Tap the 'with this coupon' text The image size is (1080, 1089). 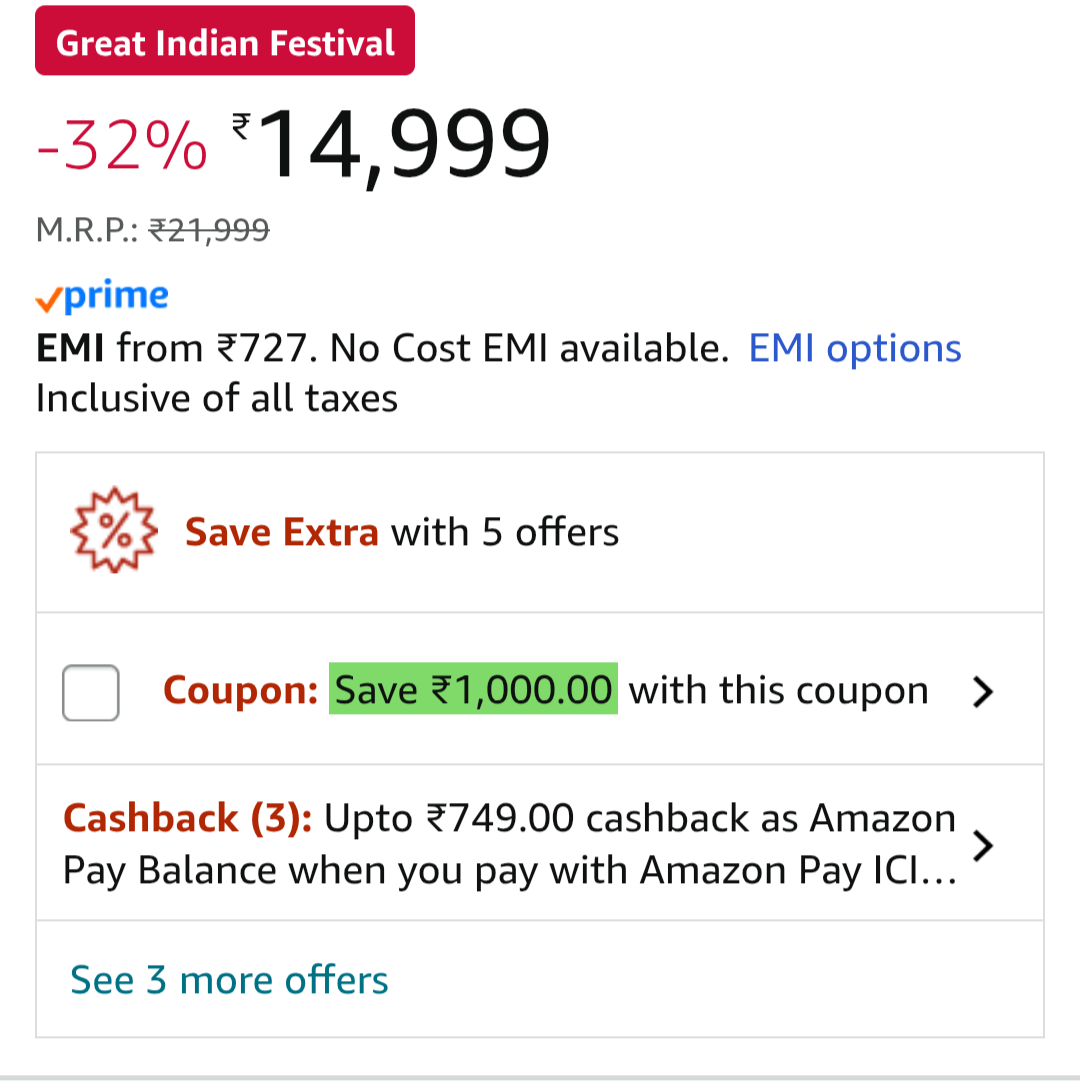tap(778, 690)
